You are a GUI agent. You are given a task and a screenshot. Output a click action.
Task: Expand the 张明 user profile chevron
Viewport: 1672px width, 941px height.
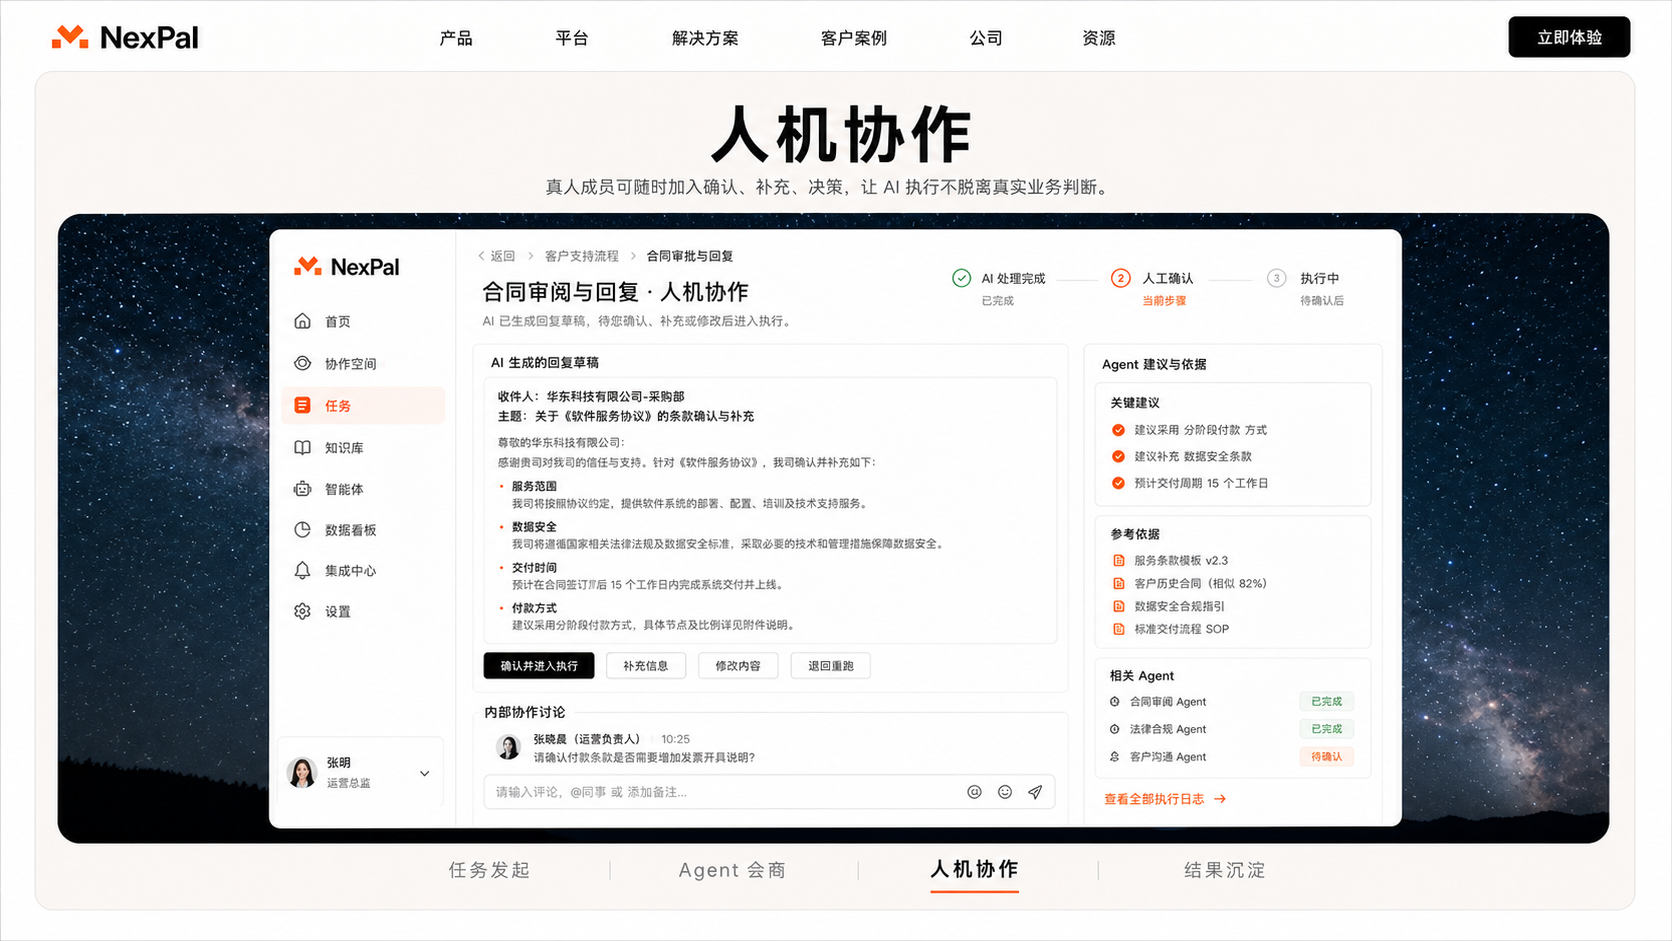pos(424,773)
